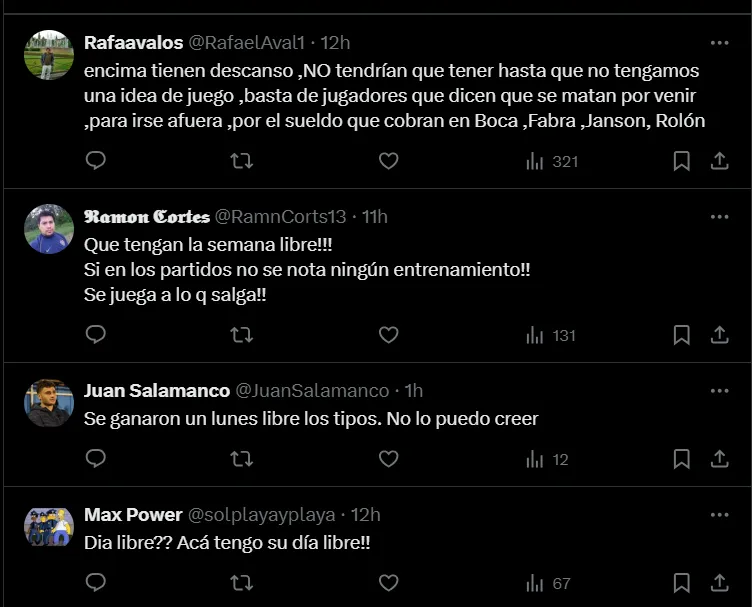Viewport: 752px width, 607px height.
Task: Expand more options menu on Max Power's tweet
Action: (719, 515)
